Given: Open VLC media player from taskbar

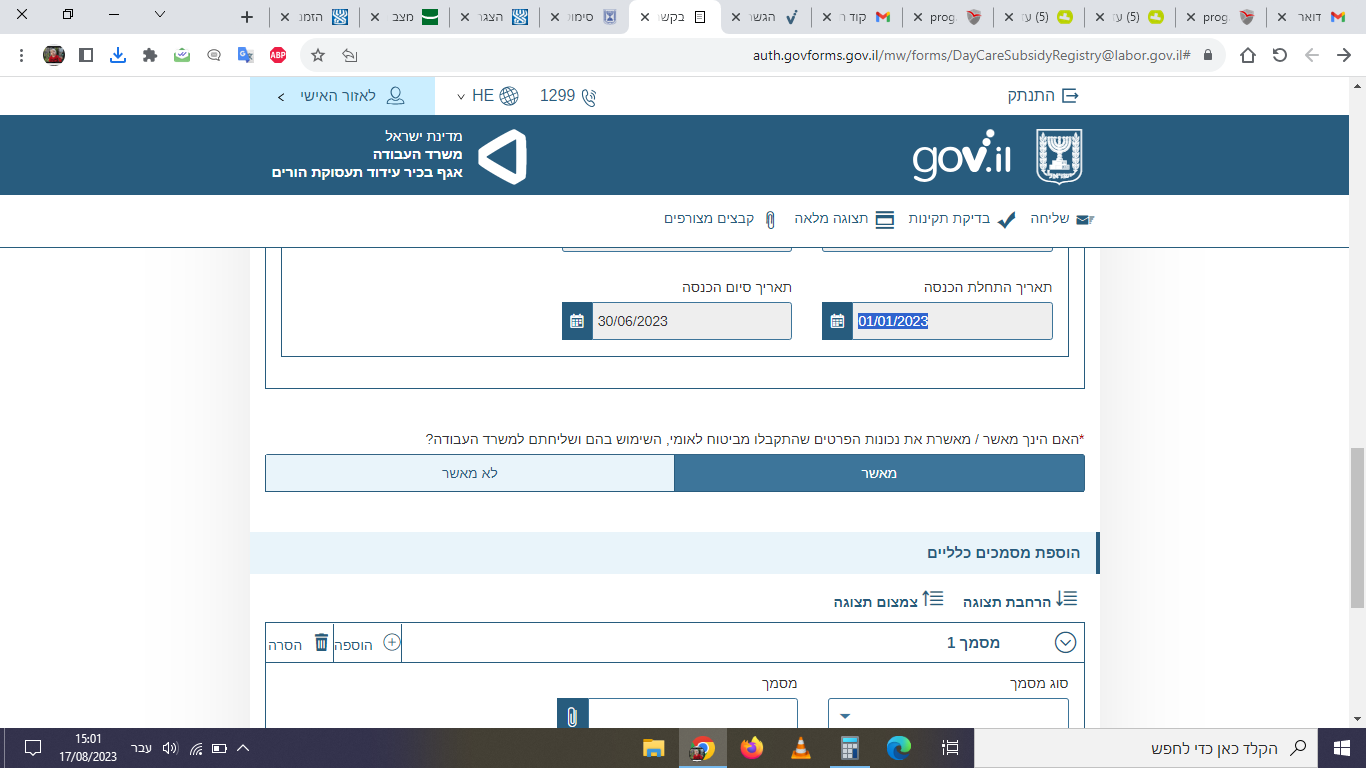Looking at the screenshot, I should click(801, 748).
